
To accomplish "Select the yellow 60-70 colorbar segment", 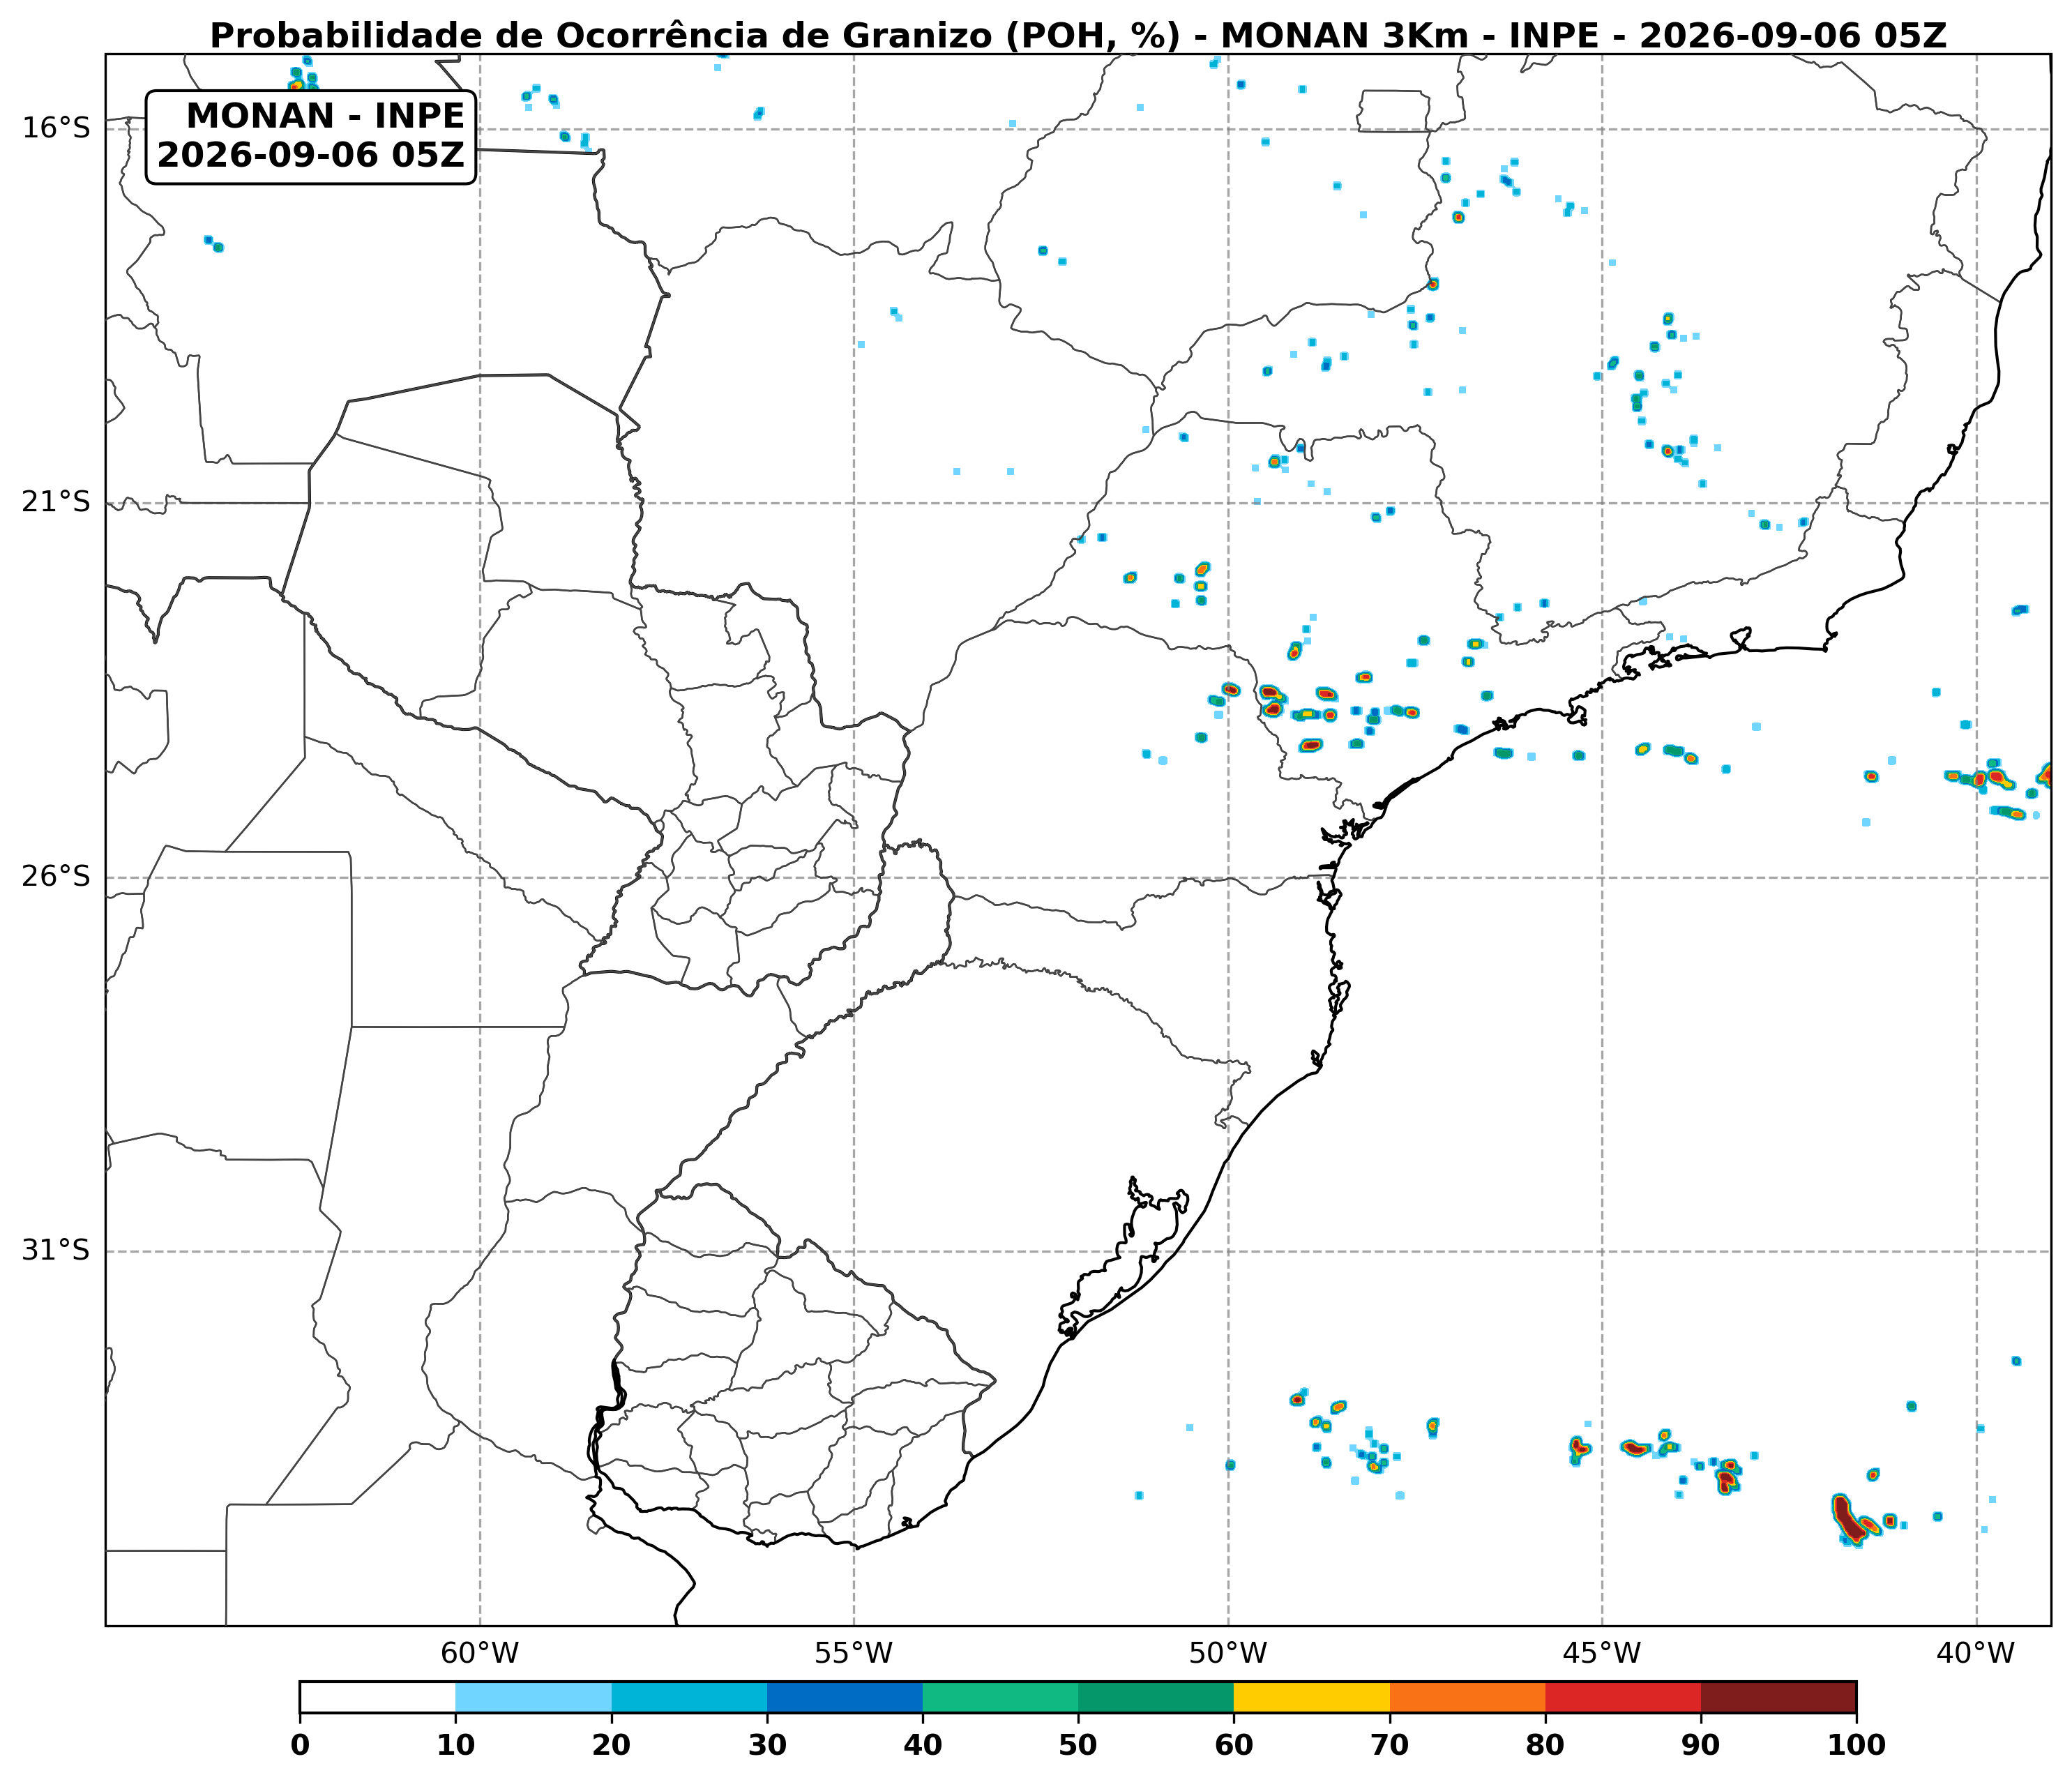I will tap(1312, 1697).
